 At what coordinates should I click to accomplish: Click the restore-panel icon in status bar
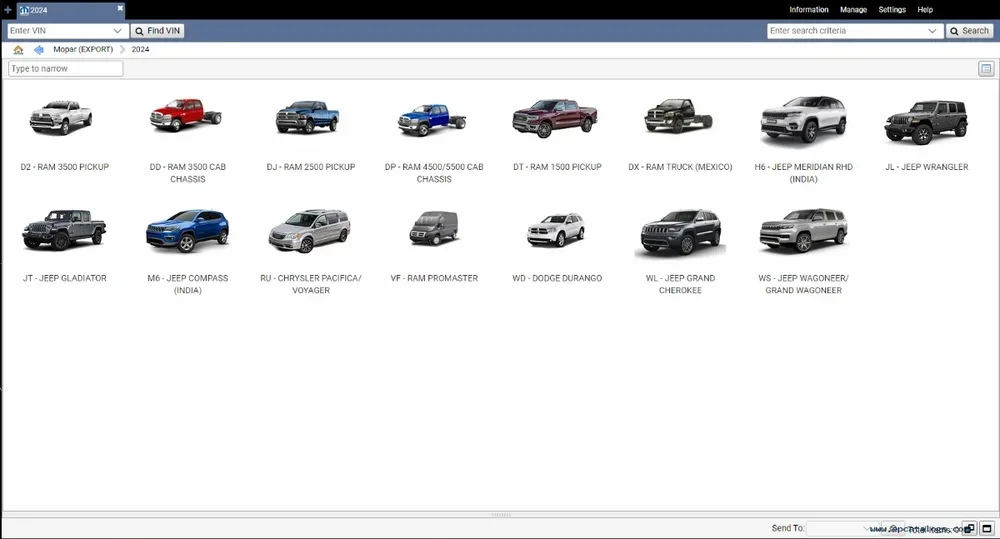pyautogui.click(x=969, y=528)
